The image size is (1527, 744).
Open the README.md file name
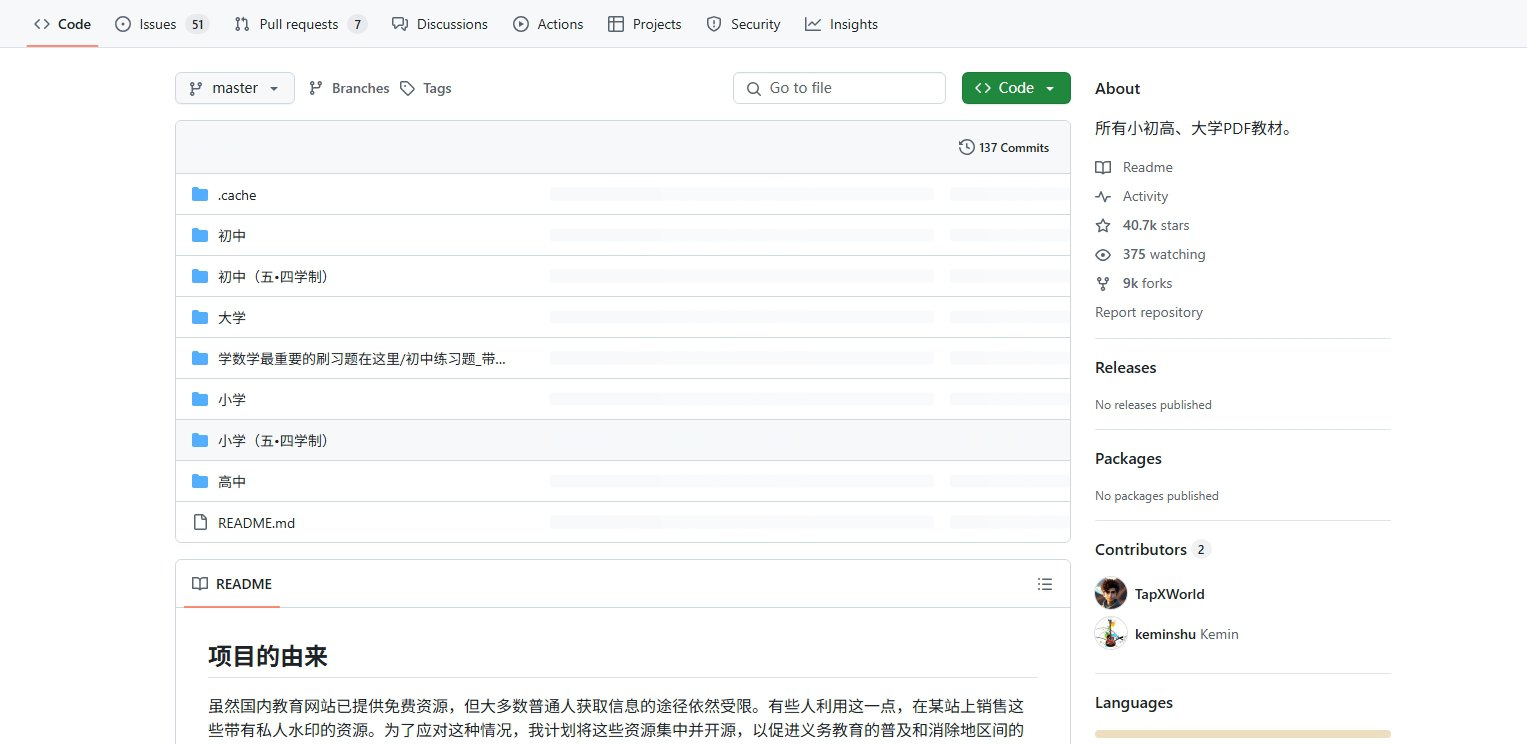[256, 523]
